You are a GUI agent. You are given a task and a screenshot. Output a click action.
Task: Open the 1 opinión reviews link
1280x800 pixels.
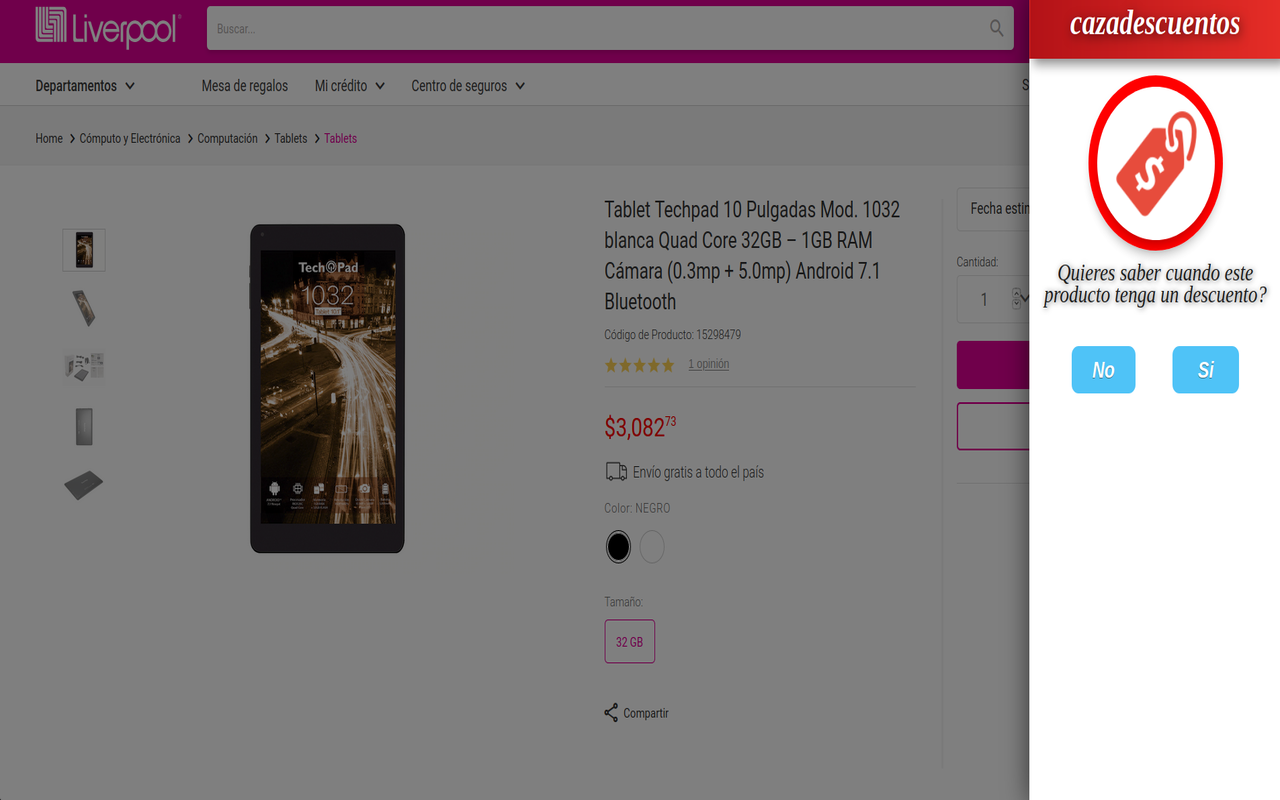tap(708, 364)
